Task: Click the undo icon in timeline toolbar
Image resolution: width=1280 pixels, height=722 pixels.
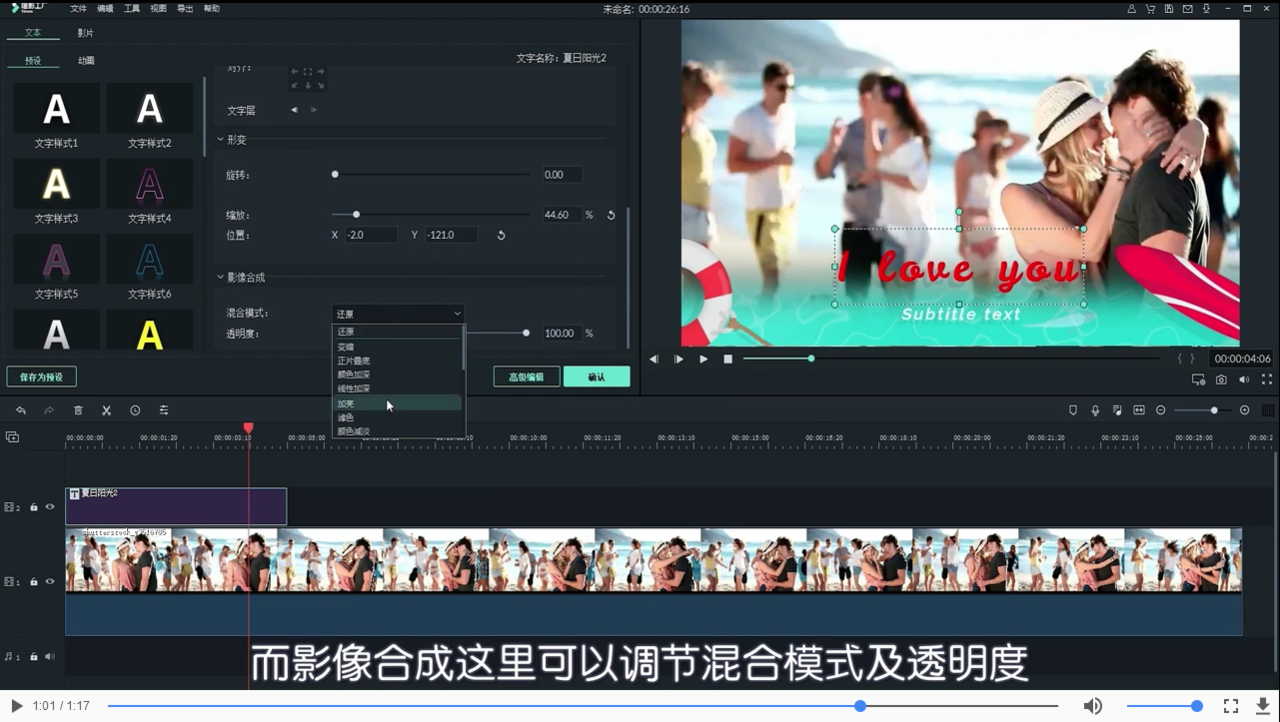Action: pyautogui.click(x=21, y=410)
